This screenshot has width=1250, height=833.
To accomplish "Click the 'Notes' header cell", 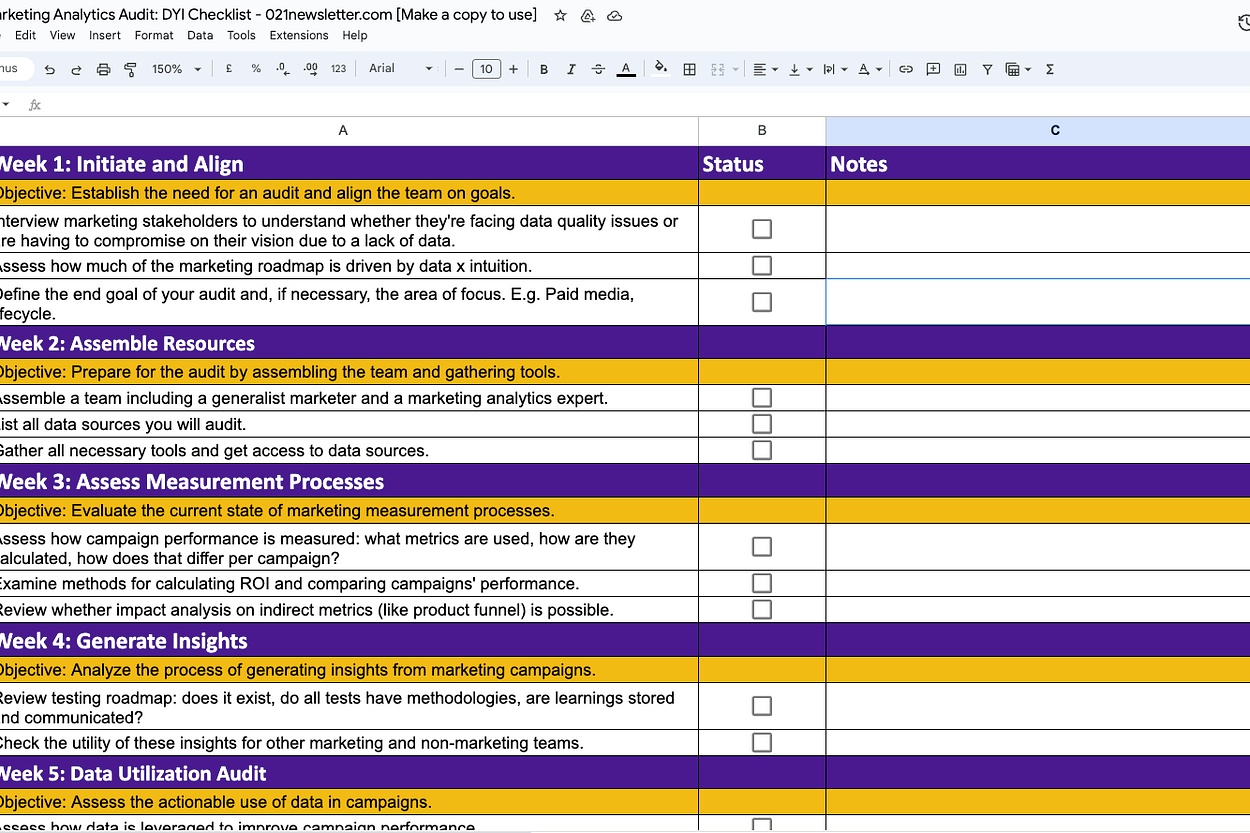I will pos(1038,164).
